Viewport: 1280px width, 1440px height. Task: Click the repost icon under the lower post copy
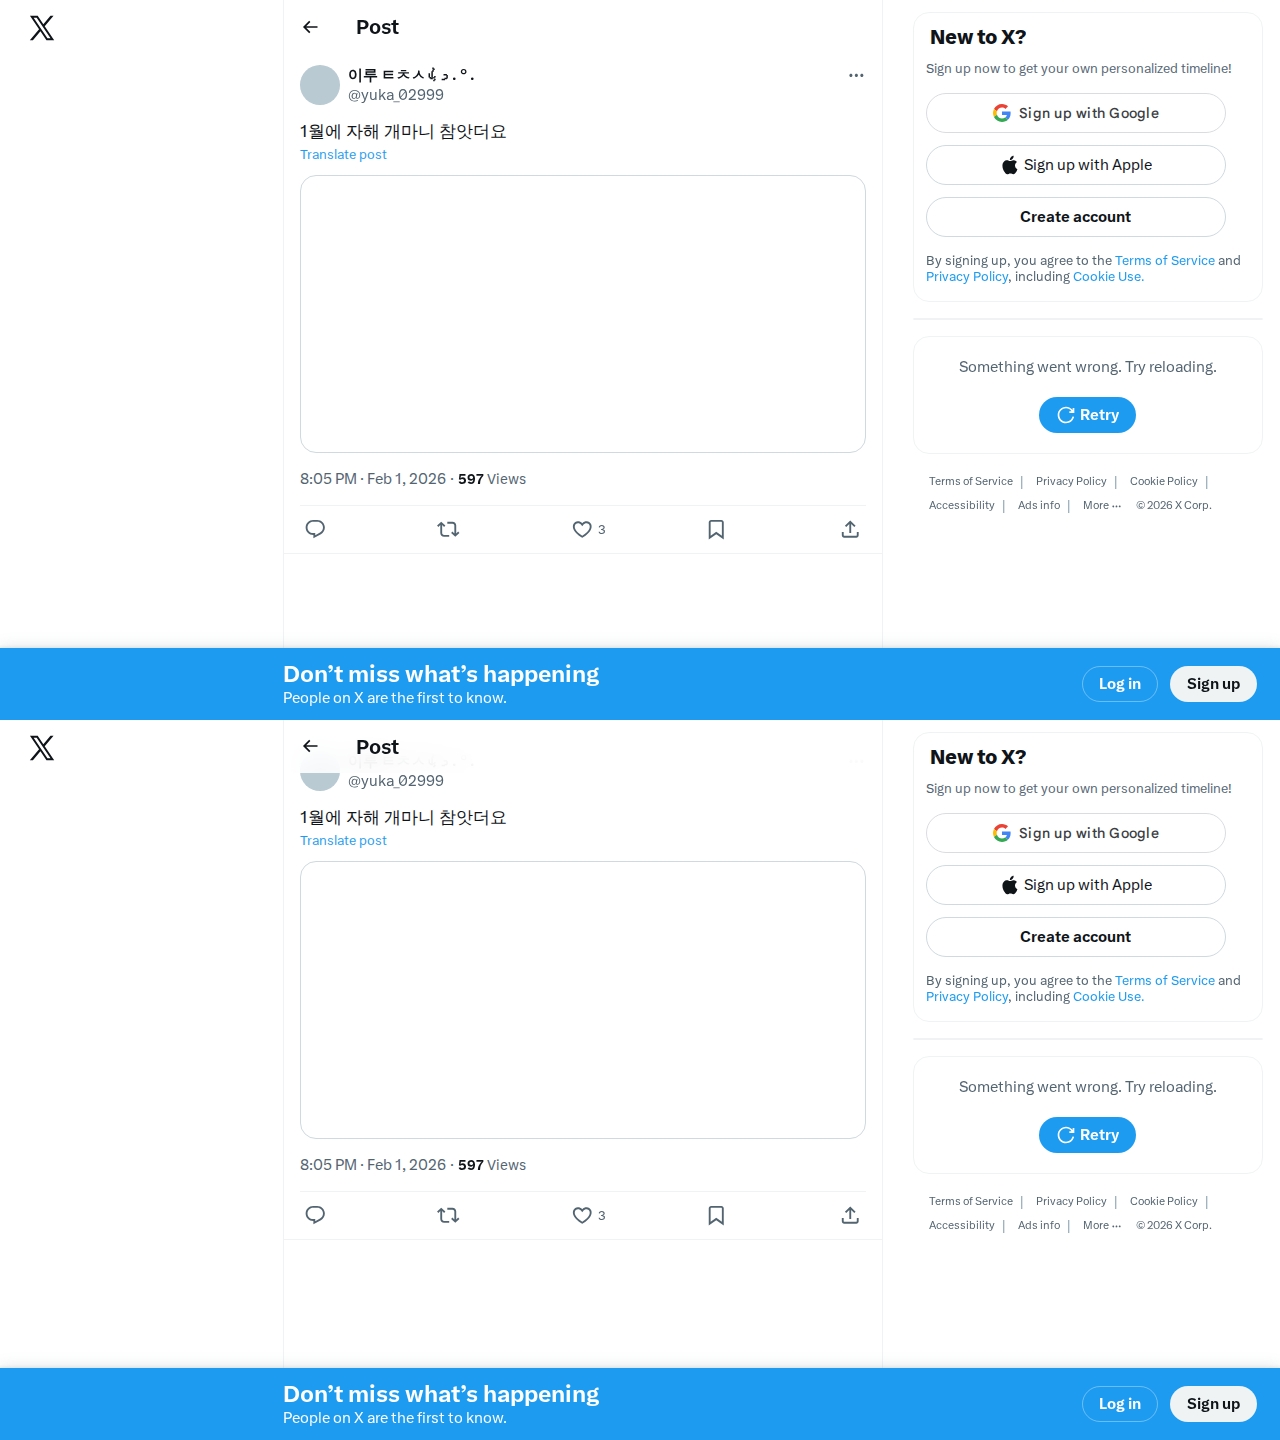click(x=448, y=1215)
